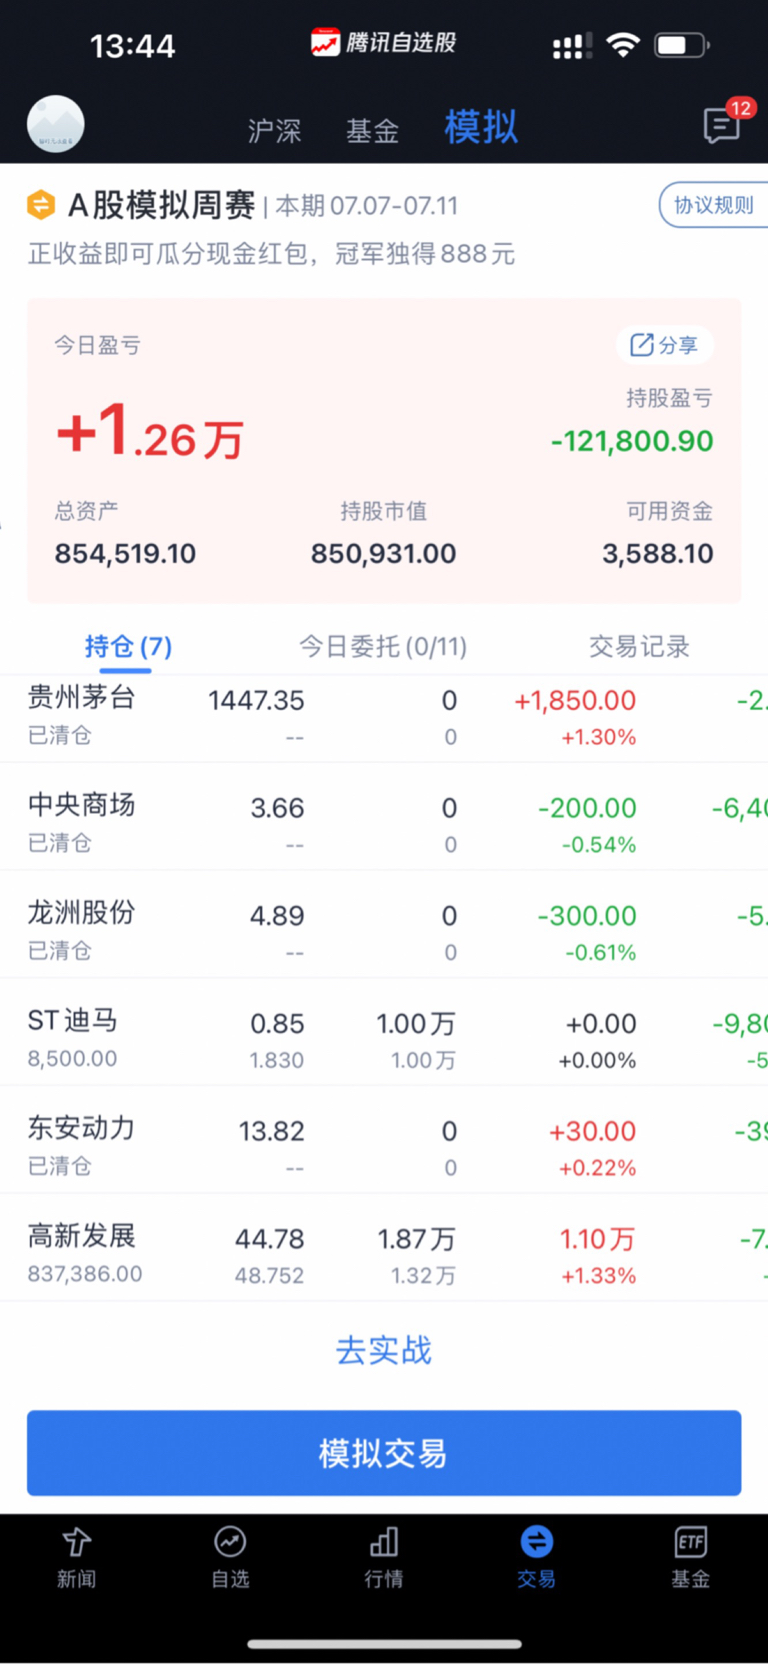
Task: Follow the 去实战 link
Action: point(384,1351)
